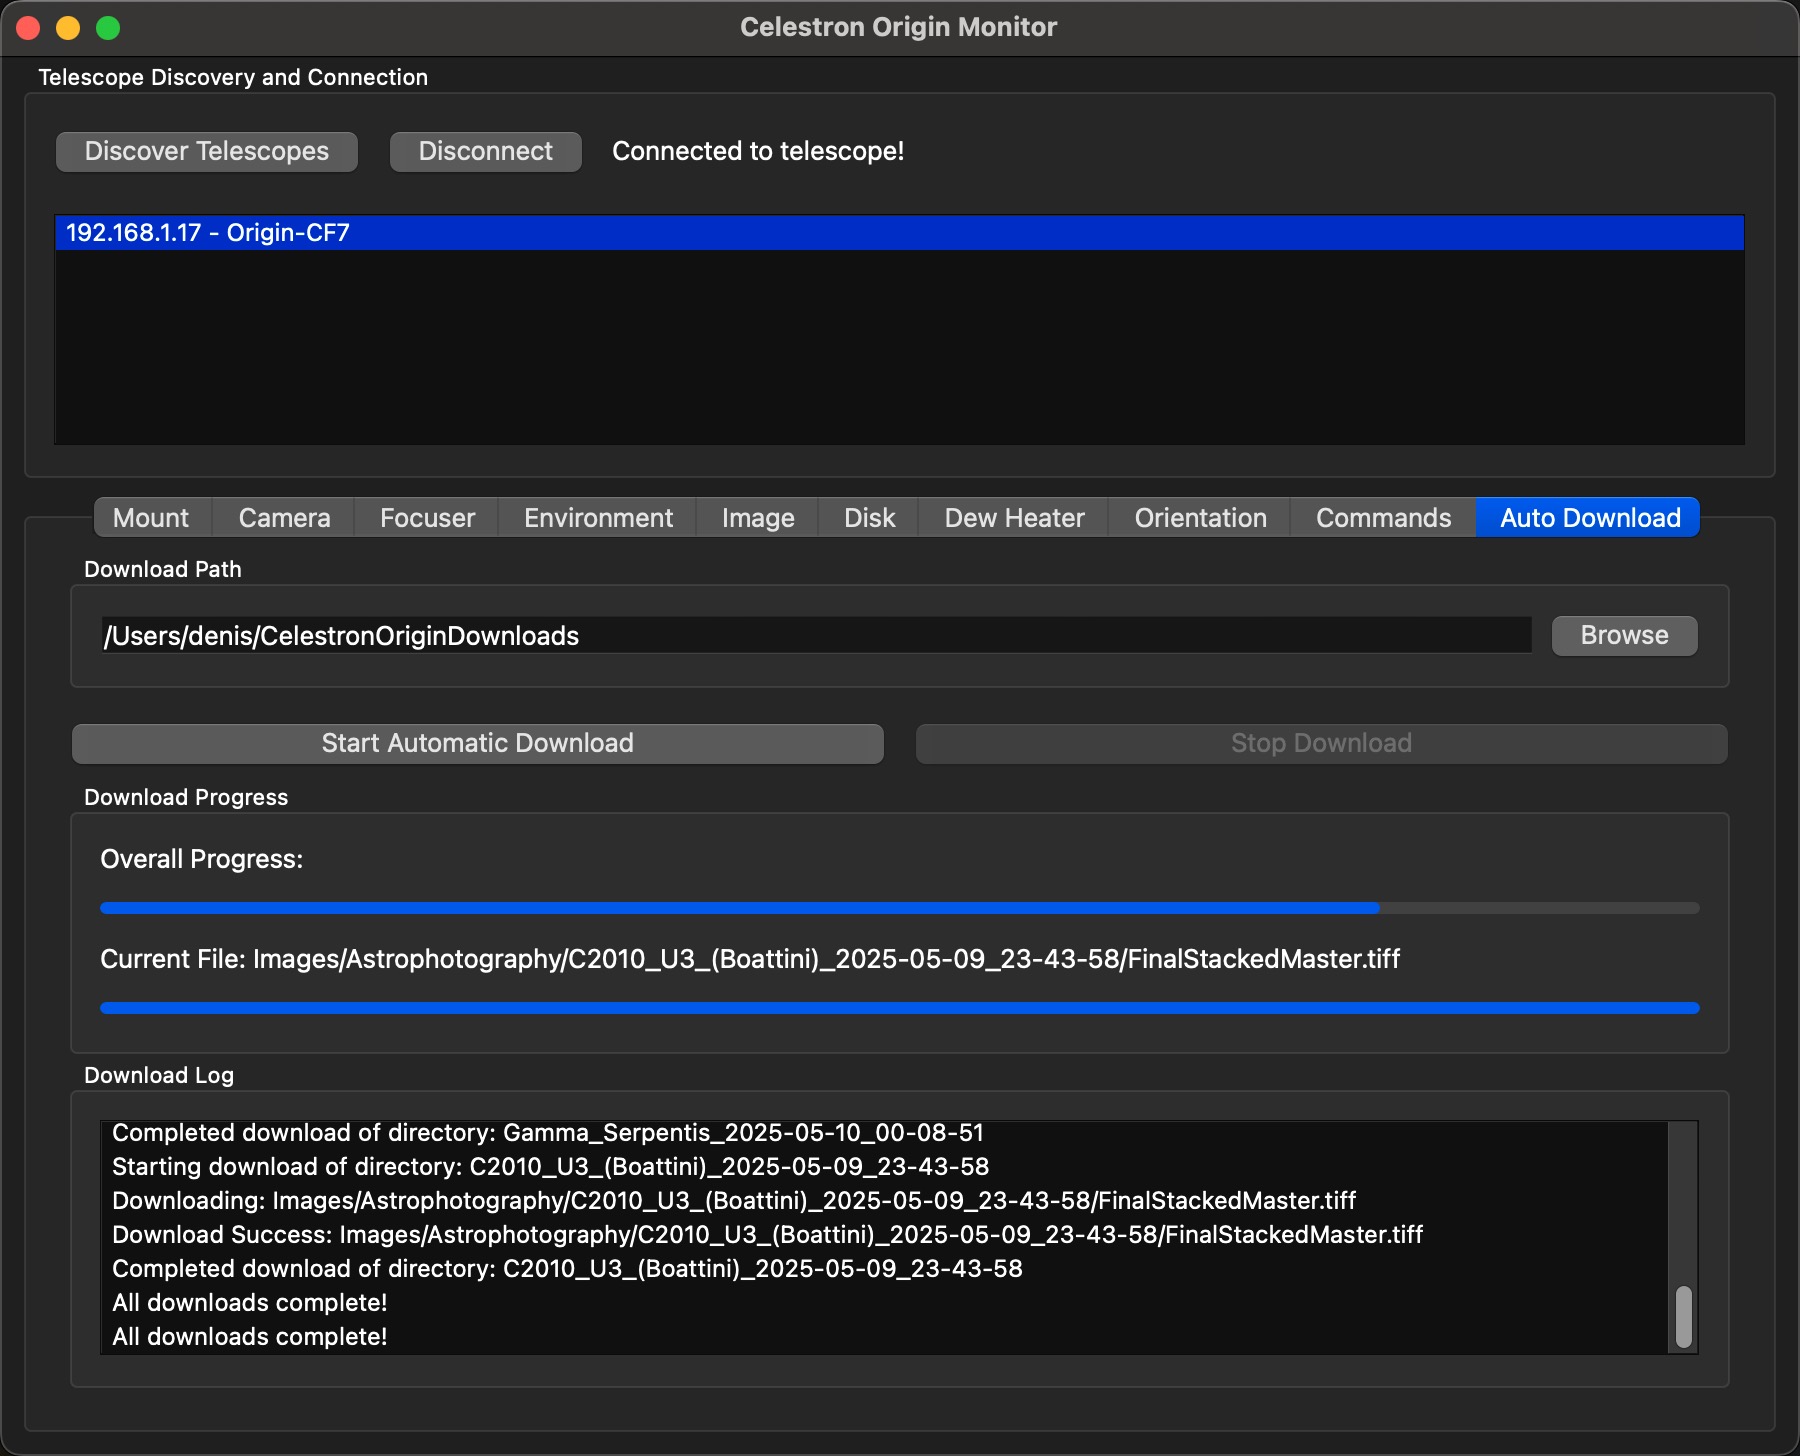Show the Commands tab
This screenshot has width=1800, height=1456.
pyautogui.click(x=1383, y=518)
